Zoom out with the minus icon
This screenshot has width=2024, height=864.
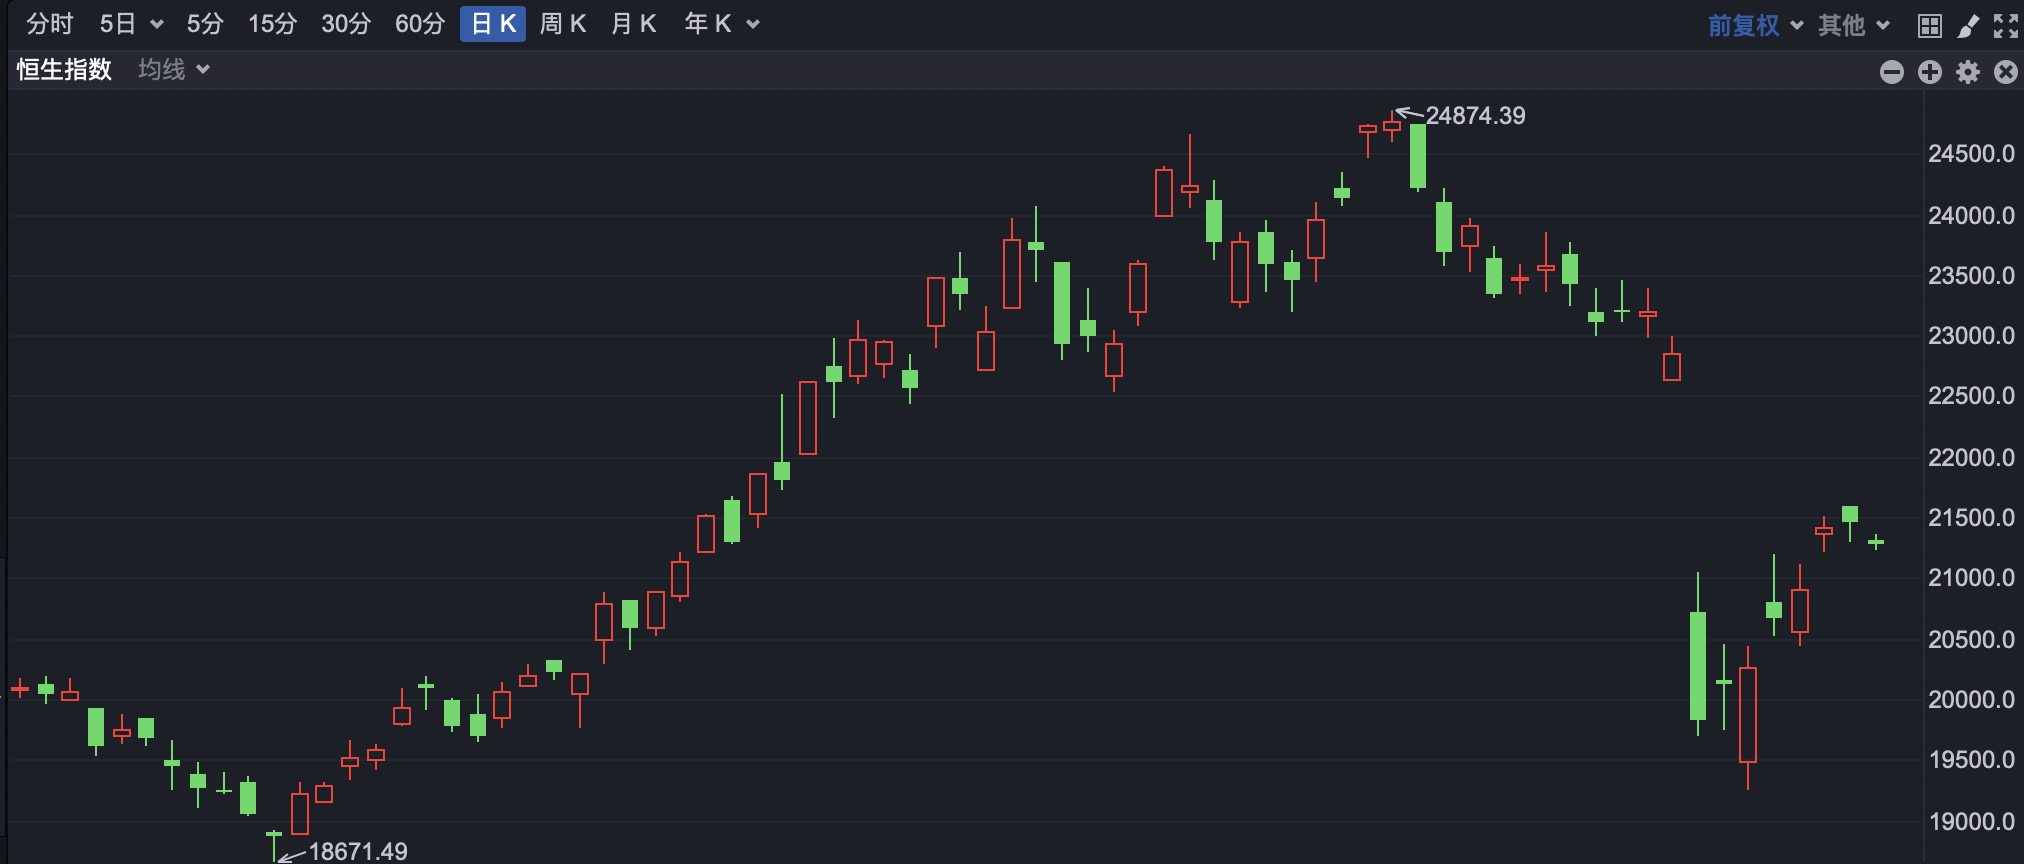1892,72
